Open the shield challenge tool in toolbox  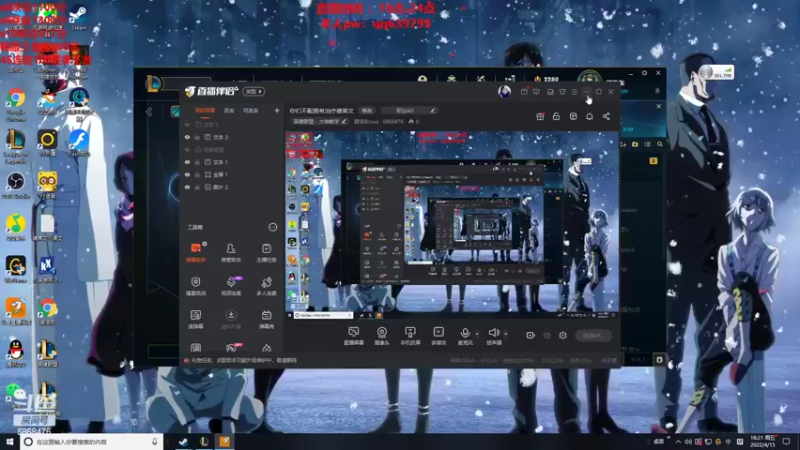coord(195,286)
